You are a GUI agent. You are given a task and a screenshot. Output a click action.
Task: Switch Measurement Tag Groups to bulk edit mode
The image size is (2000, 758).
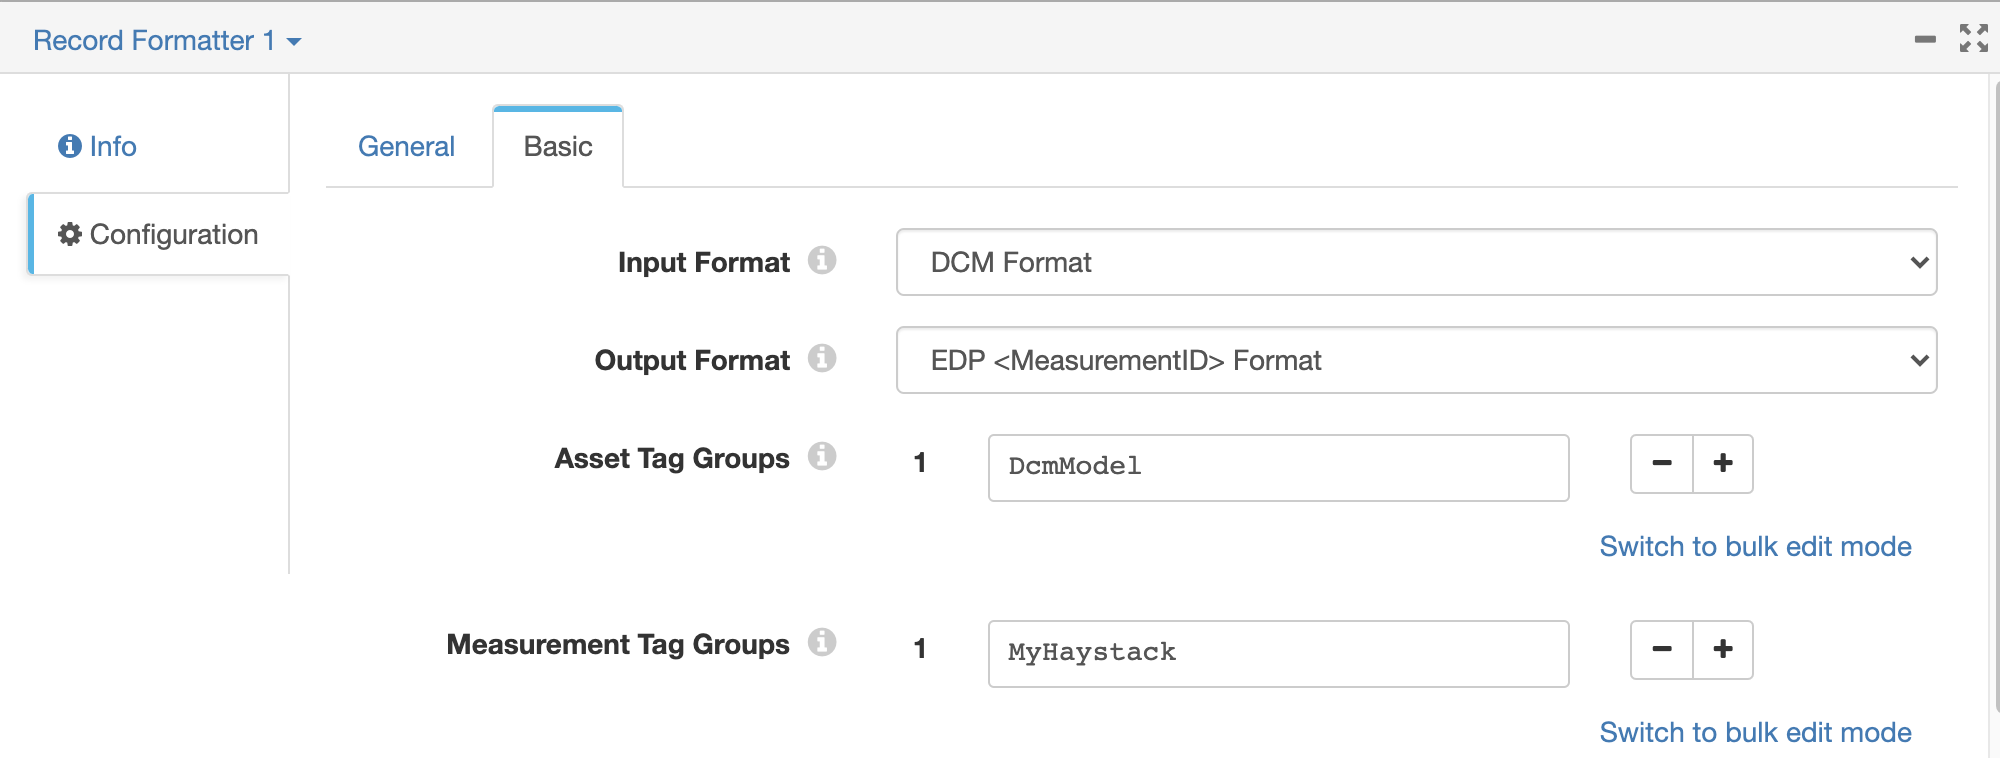[1755, 733]
